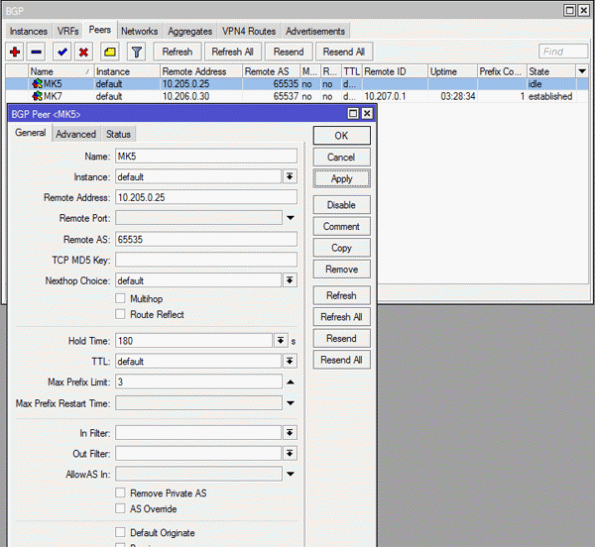The image size is (595, 547).
Task: Switch to the VRFs tab
Action: point(68,31)
